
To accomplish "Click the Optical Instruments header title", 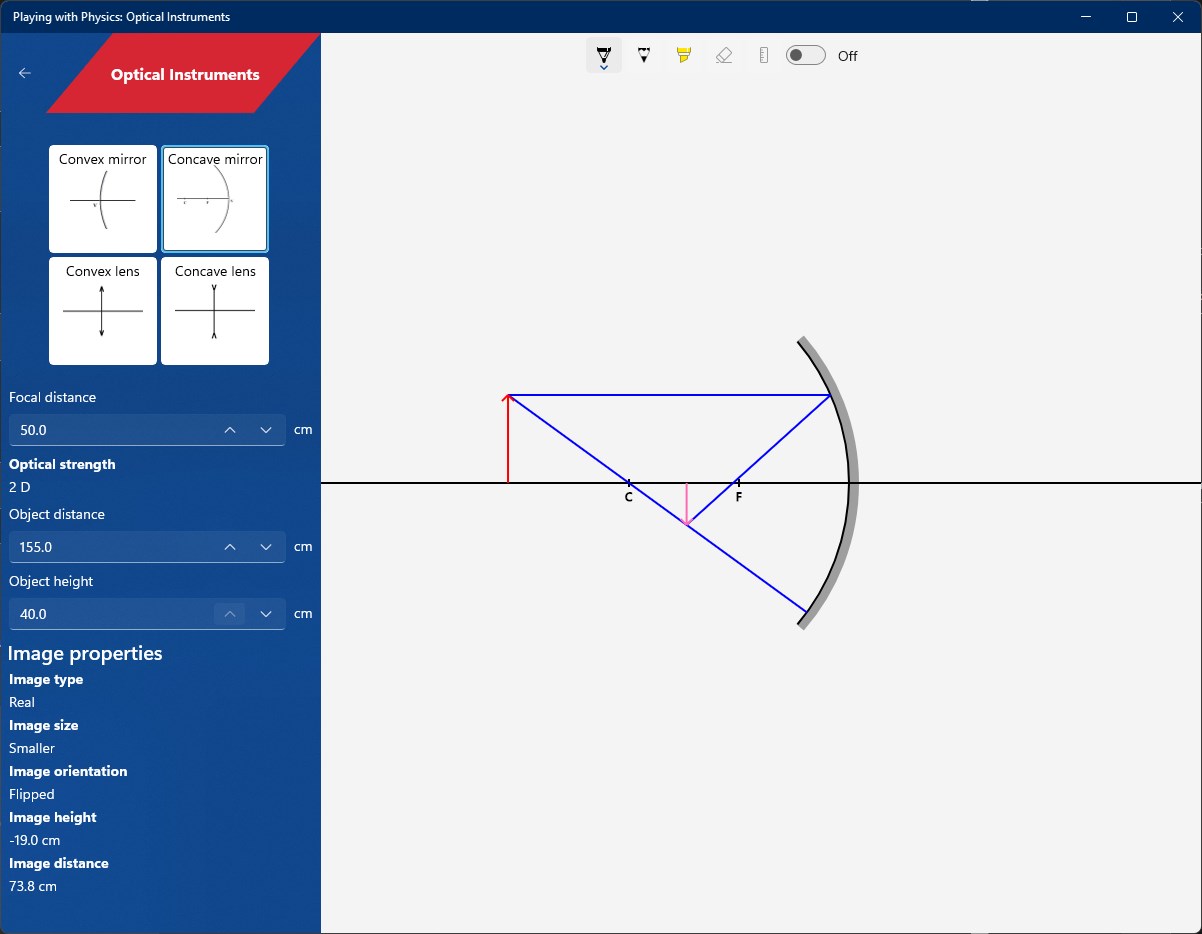I will 185,75.
